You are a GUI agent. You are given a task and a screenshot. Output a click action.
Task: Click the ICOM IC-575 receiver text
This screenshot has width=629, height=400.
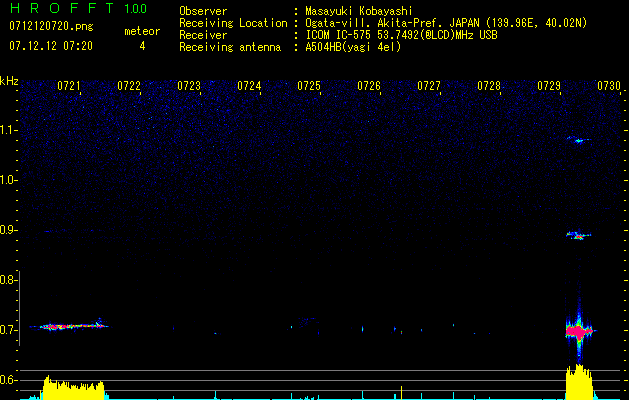click(401, 35)
